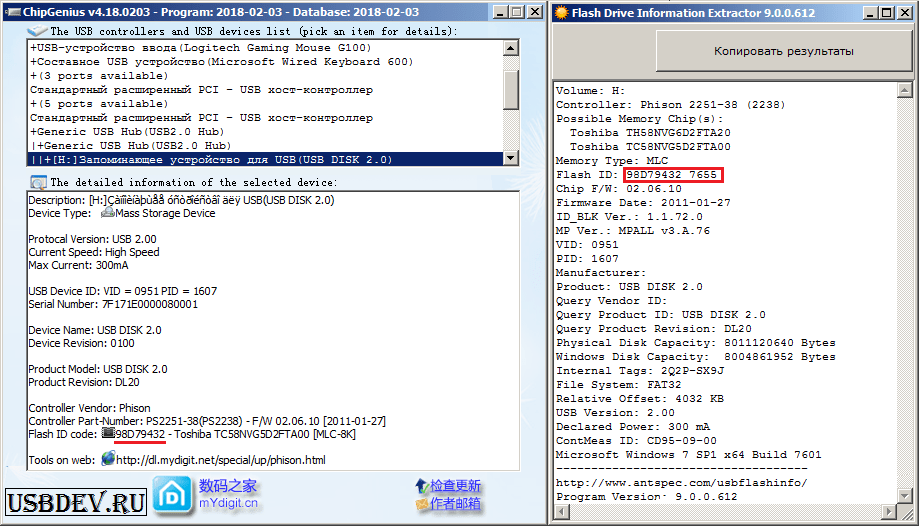Click the 'ContMeas ID: CD95-09-00' line
This screenshot has width=919, height=526.
pyautogui.click(x=636, y=440)
